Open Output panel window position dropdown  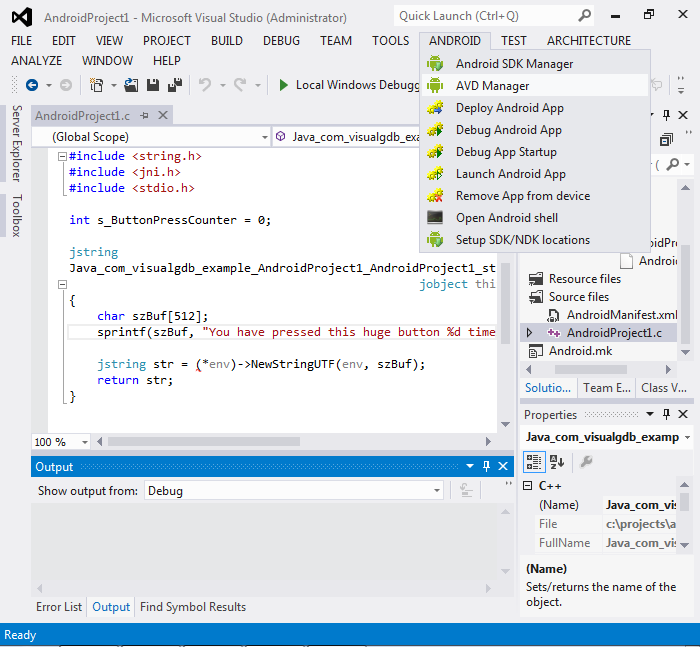[x=470, y=466]
